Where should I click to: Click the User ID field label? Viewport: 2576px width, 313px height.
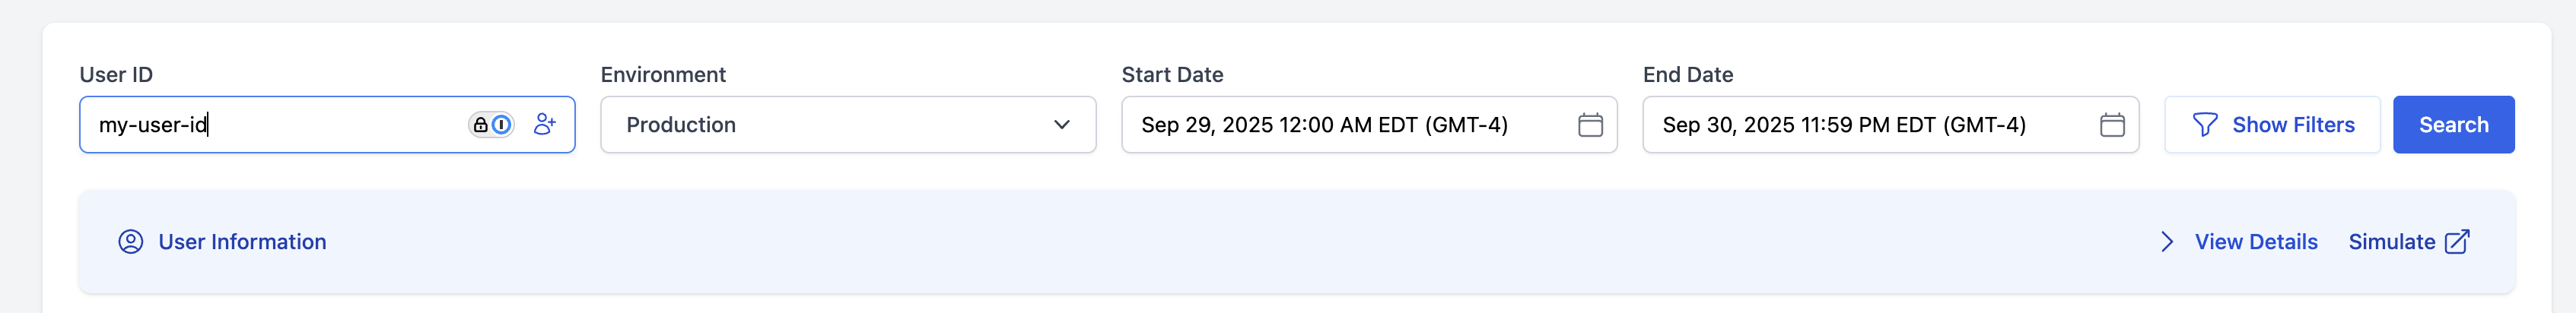point(116,75)
